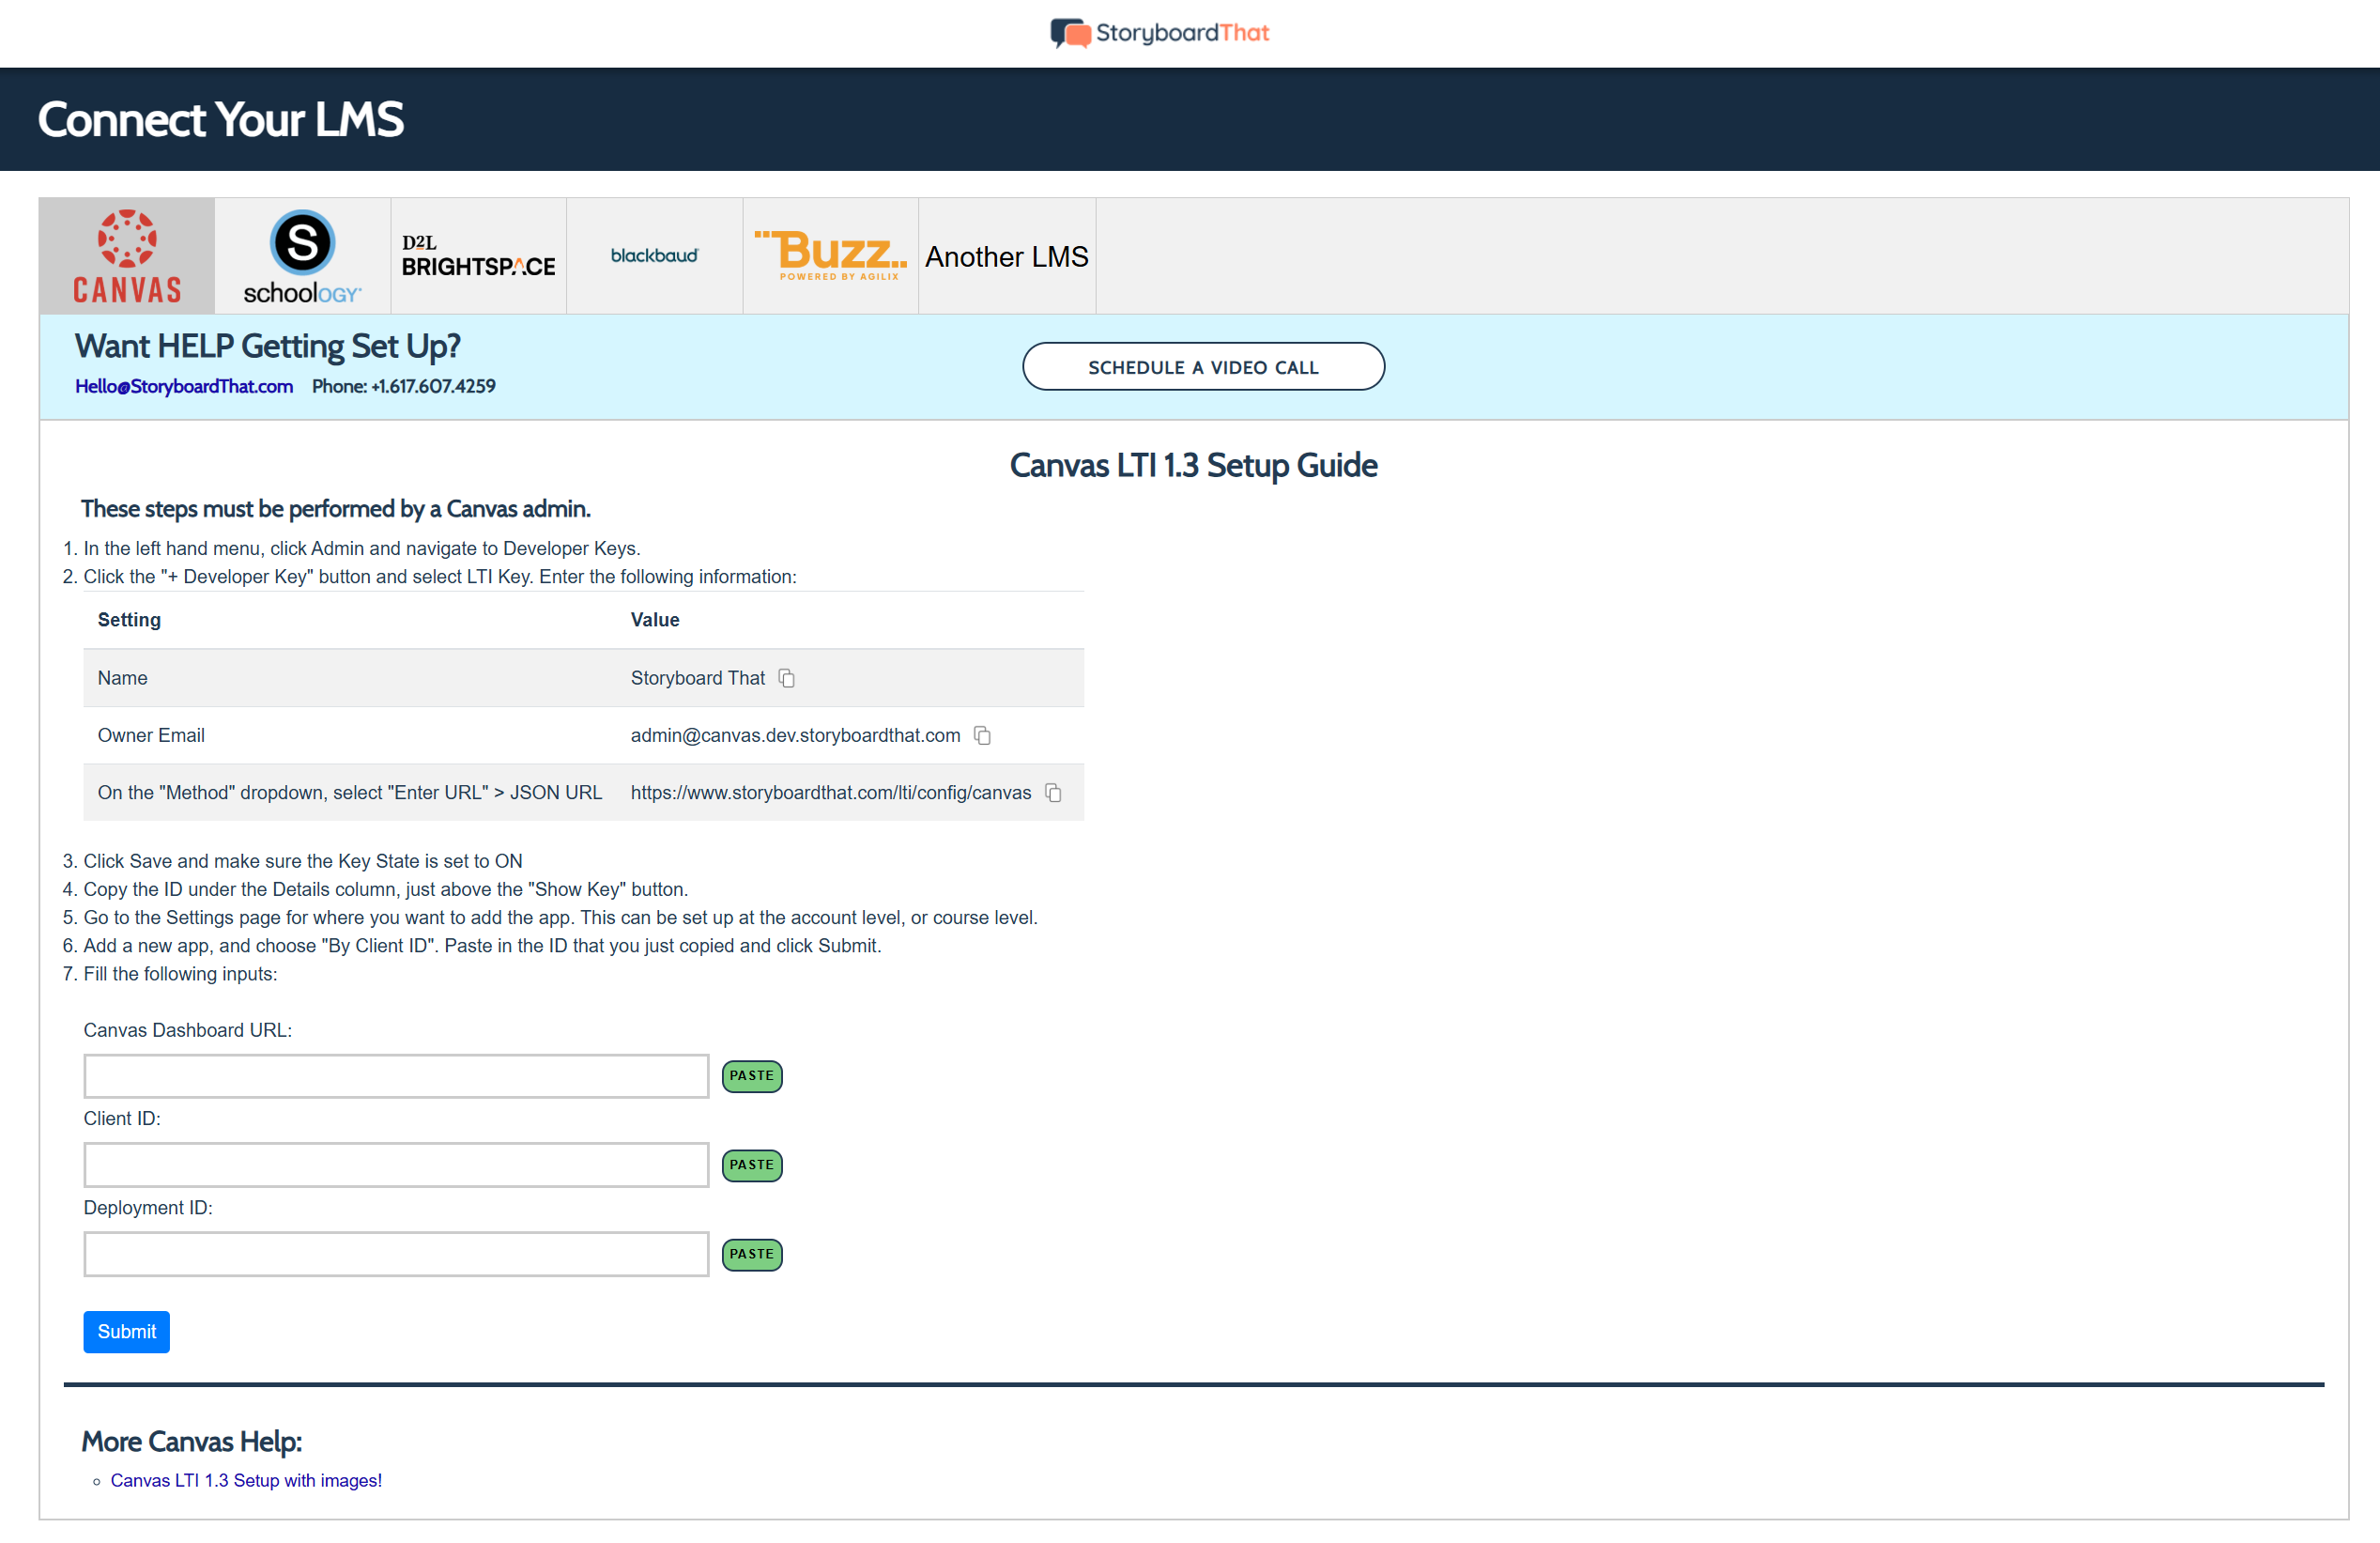Click step 6 about By Client ID
The height and width of the screenshot is (1543, 2380).
point(482,945)
